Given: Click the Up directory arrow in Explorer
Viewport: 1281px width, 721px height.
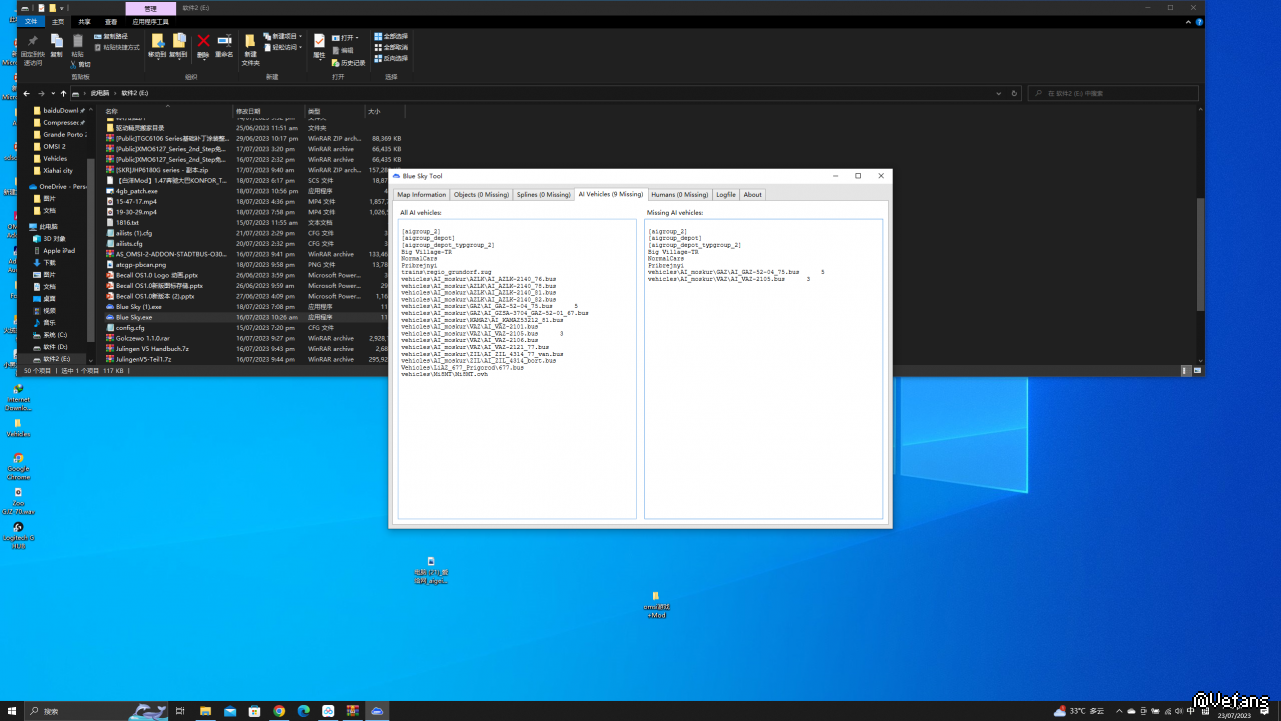Looking at the screenshot, I should pyautogui.click(x=63, y=93).
